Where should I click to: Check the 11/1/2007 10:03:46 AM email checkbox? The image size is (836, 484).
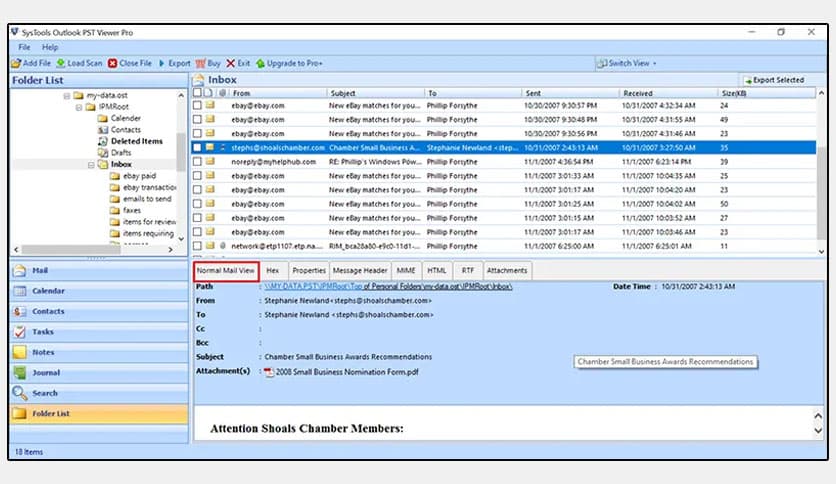coord(197,232)
